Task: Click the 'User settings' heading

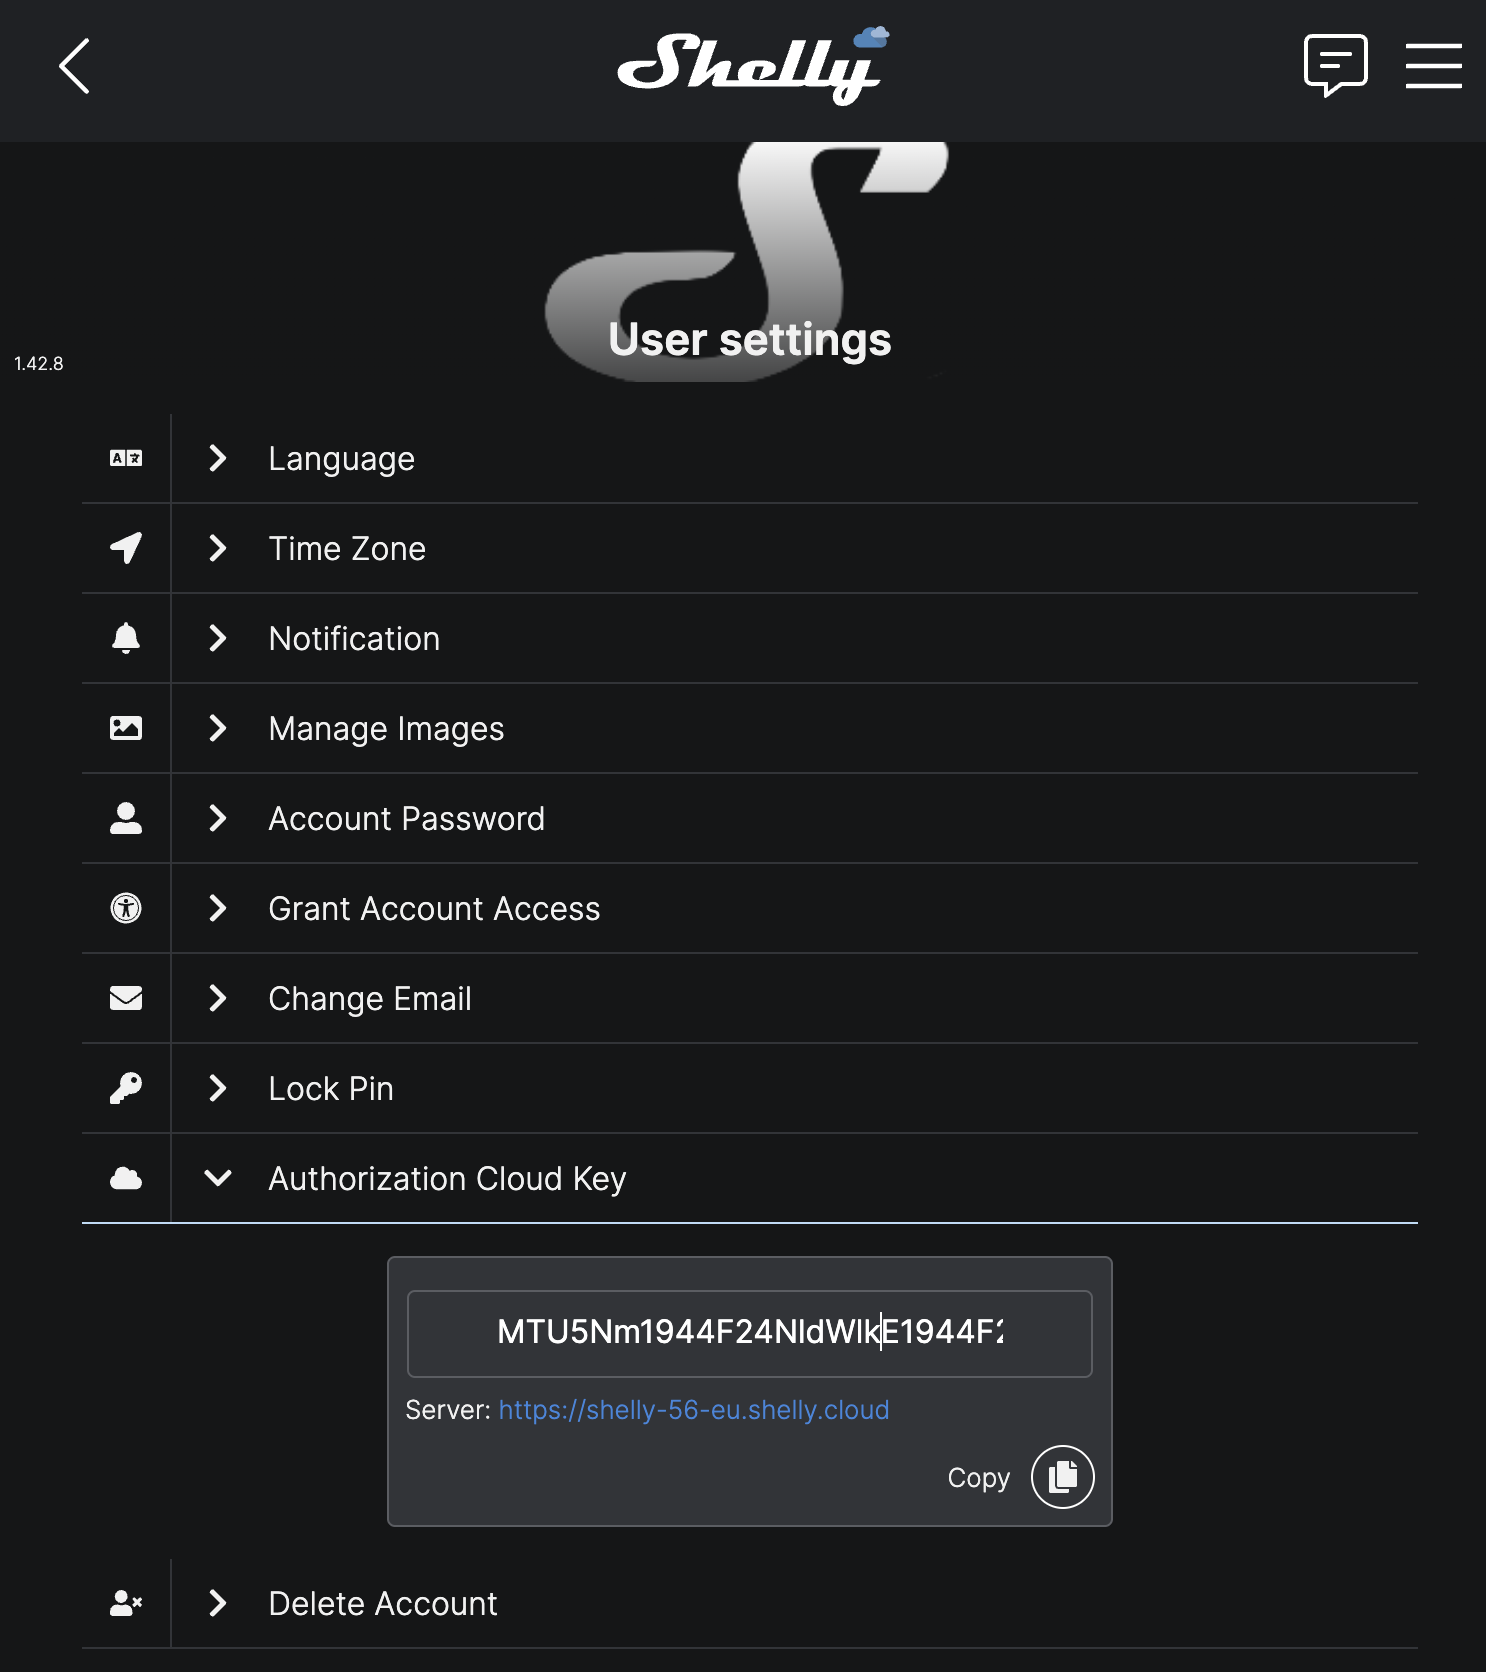Action: coord(750,339)
